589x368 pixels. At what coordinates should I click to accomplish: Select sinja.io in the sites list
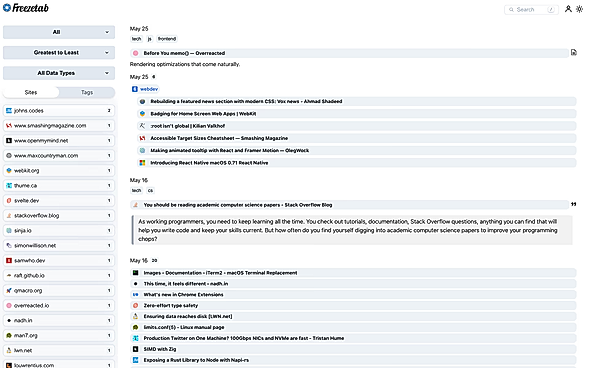click(x=59, y=231)
